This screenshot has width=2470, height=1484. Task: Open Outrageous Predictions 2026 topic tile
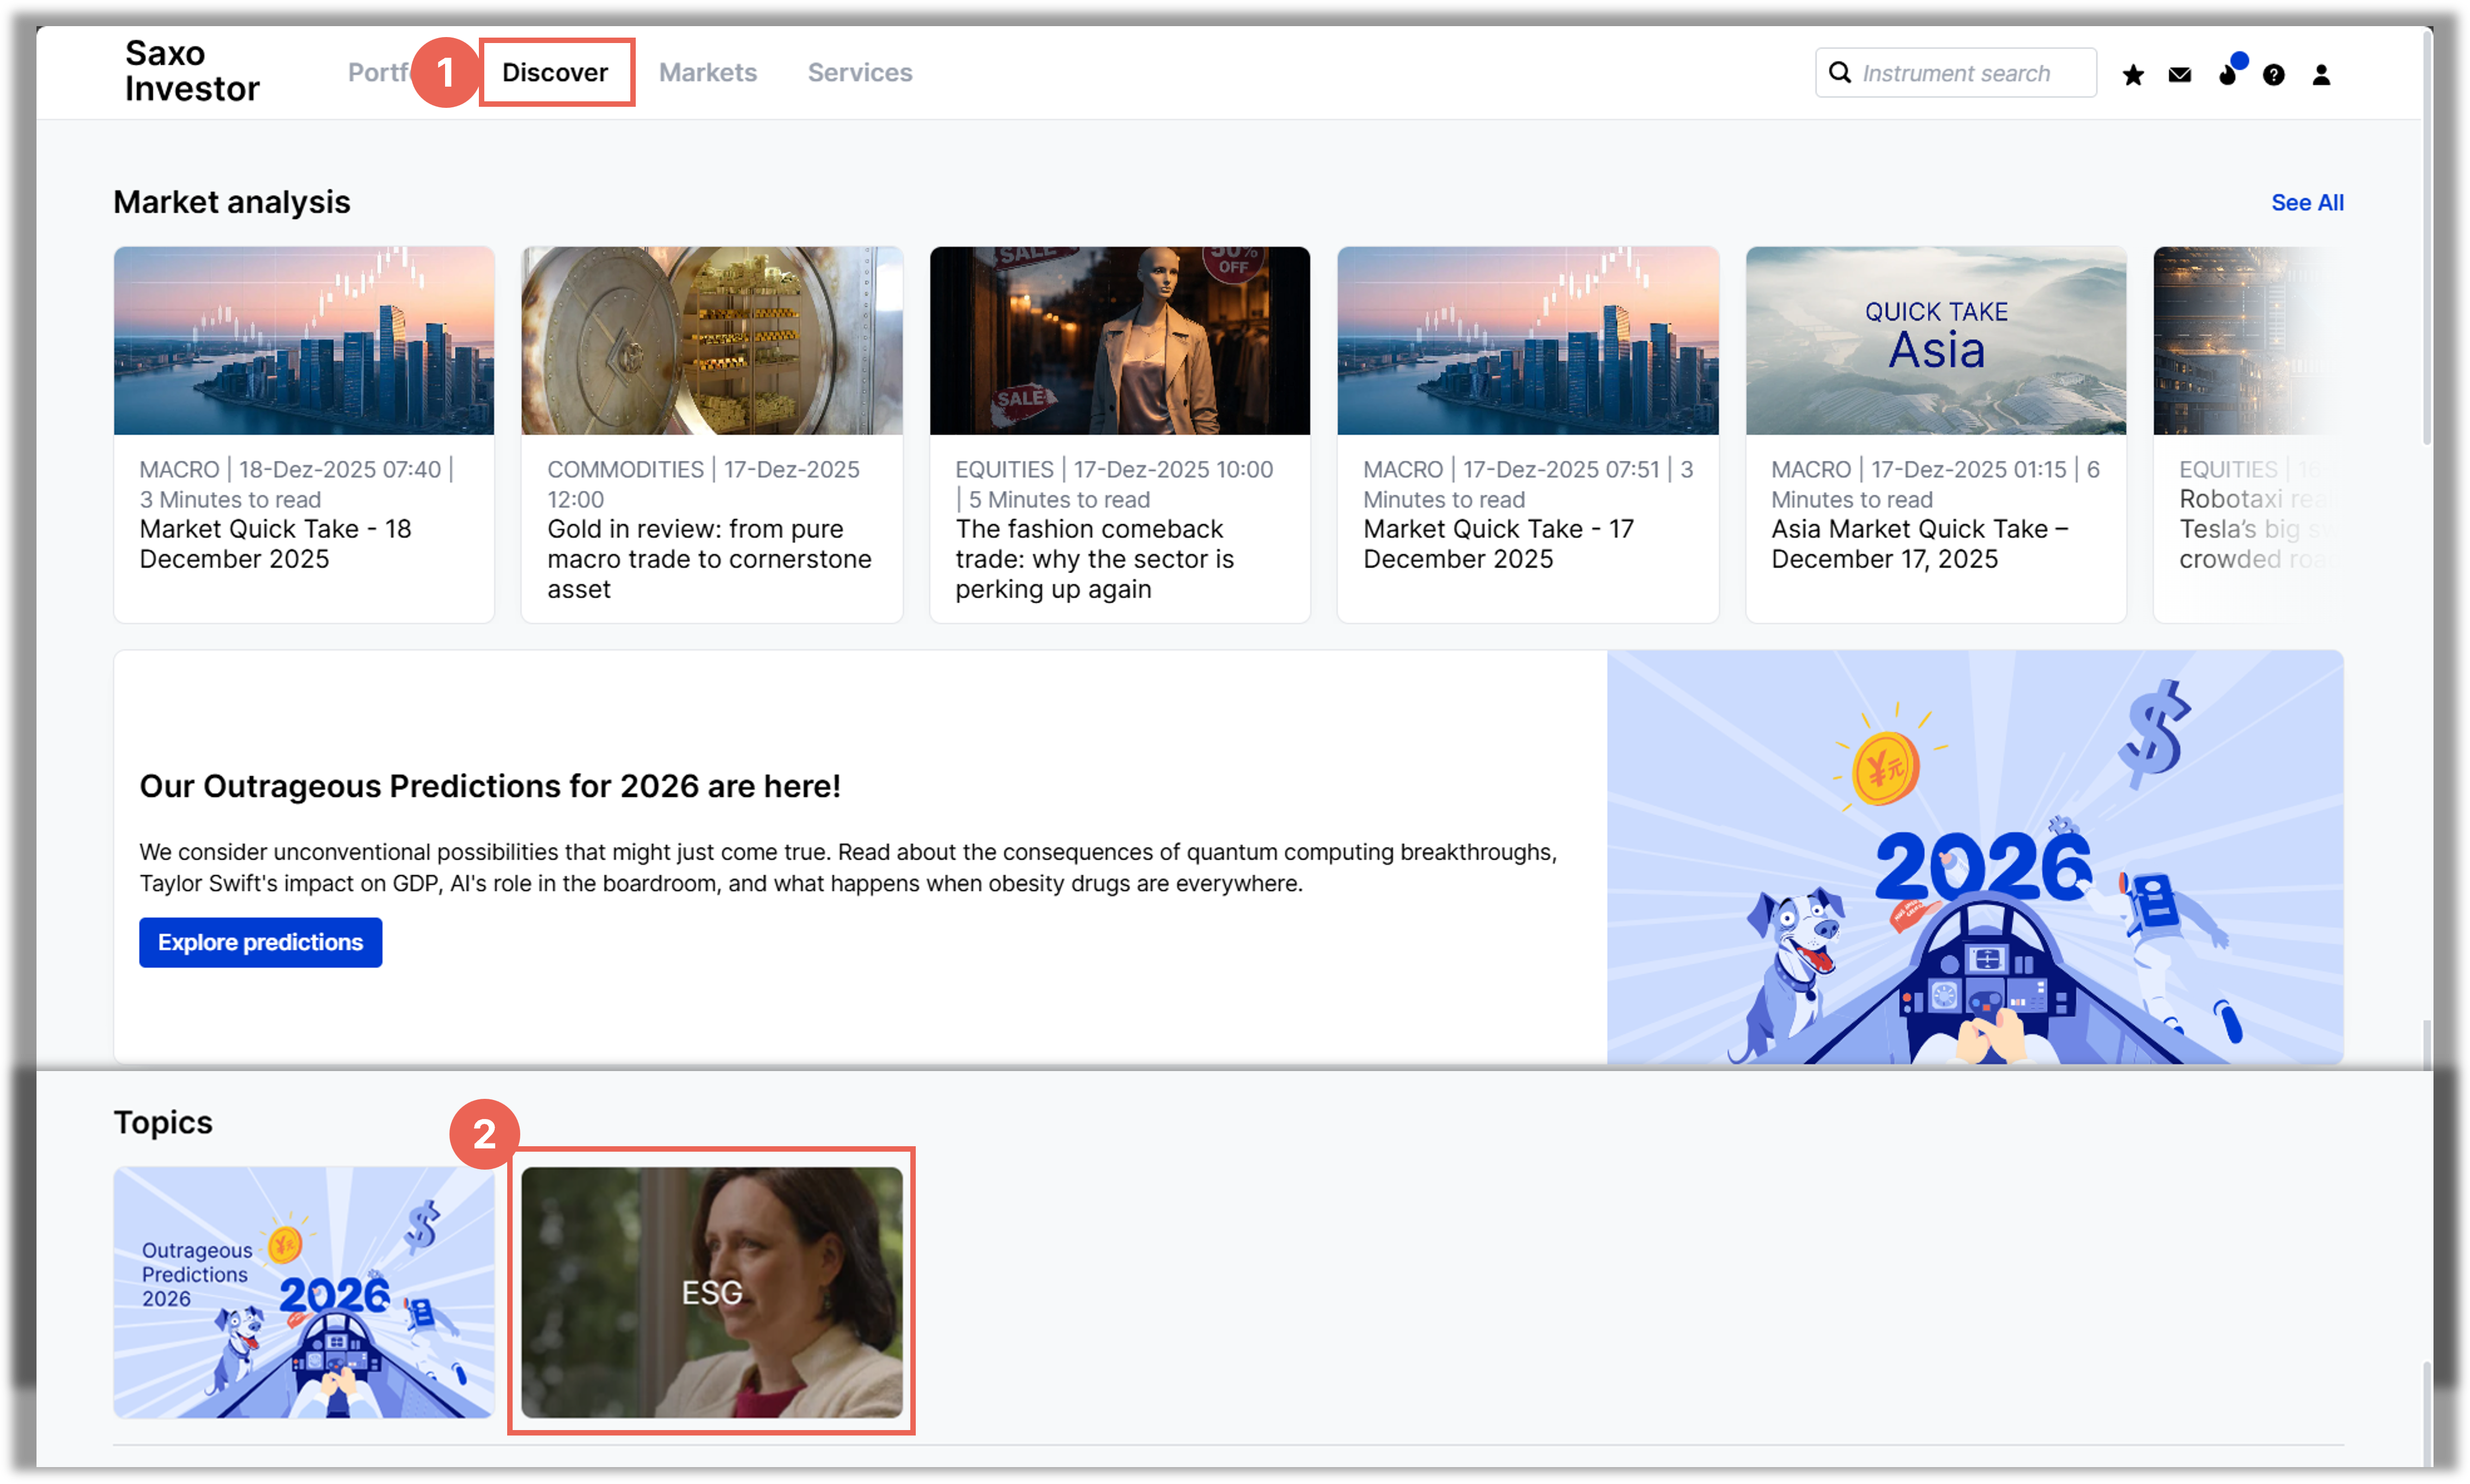pyautogui.click(x=303, y=1291)
